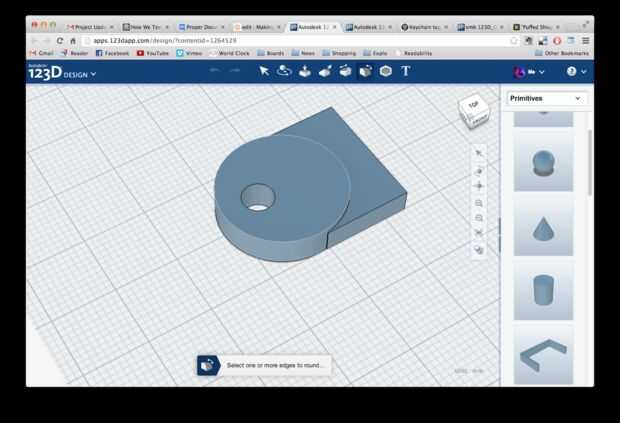Expand the Other Bookmarks folder
The image size is (620, 423).
(562, 53)
